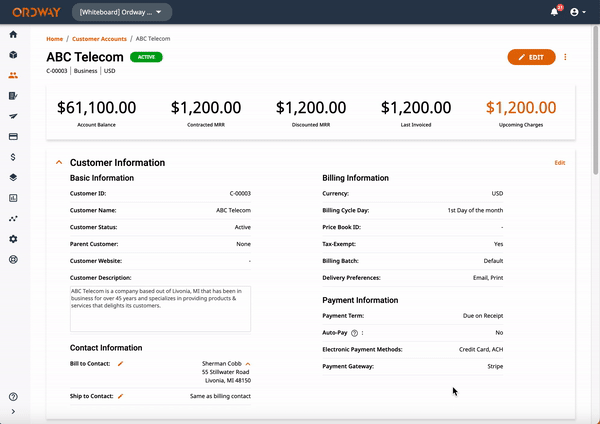This screenshot has width=600, height=424.
Task: Go to Customer Accounts breadcrumb link
Action: (x=99, y=39)
